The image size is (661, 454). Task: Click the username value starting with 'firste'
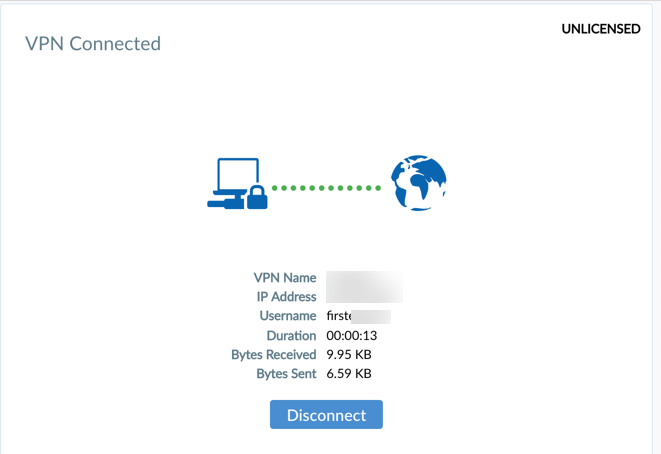359,316
